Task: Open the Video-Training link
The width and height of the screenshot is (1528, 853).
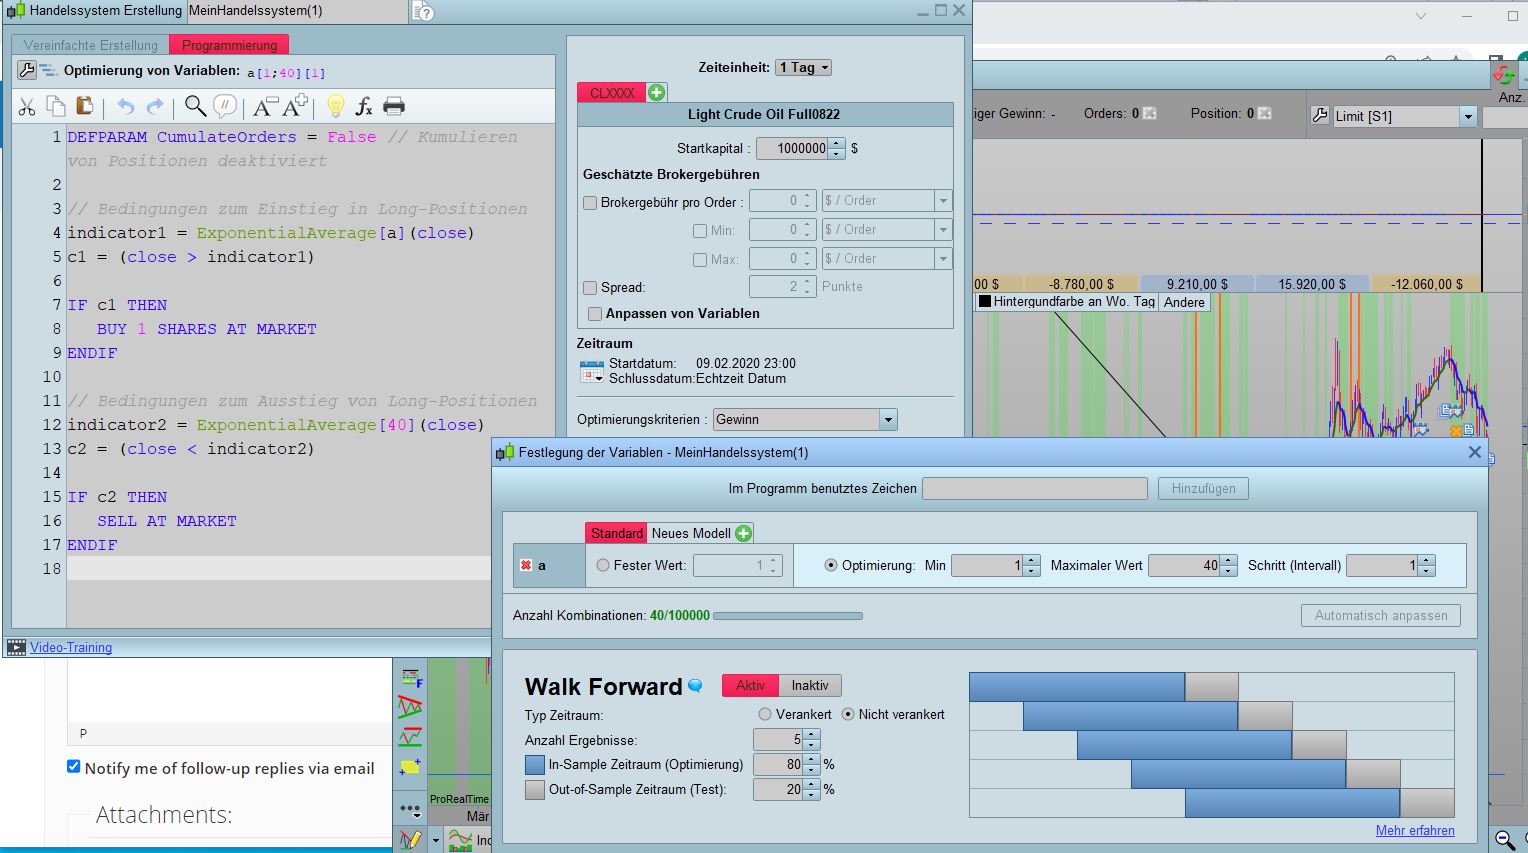Action: [71, 647]
